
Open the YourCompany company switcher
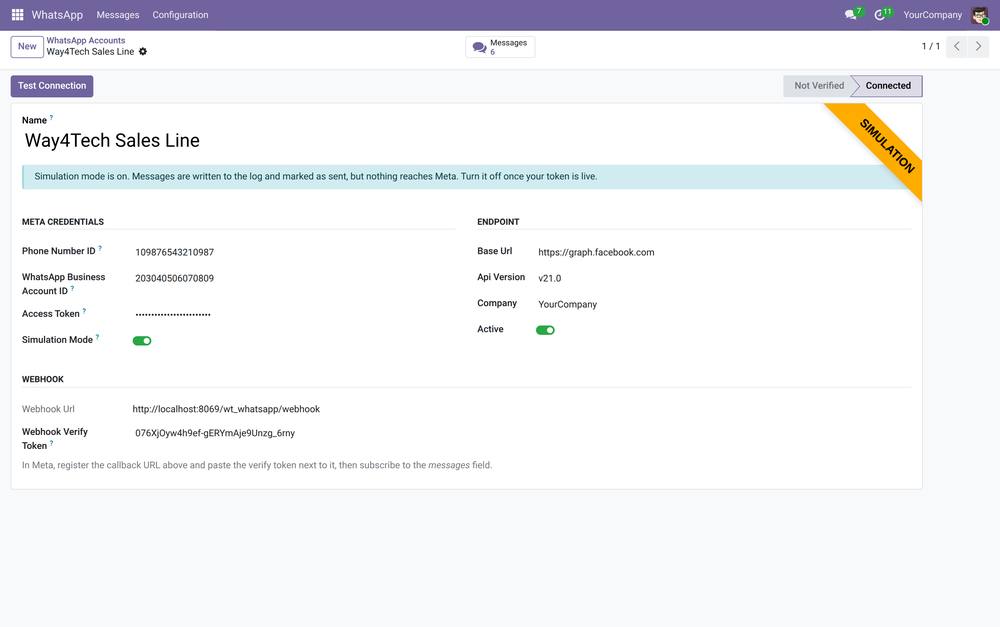pyautogui.click(x=932, y=15)
